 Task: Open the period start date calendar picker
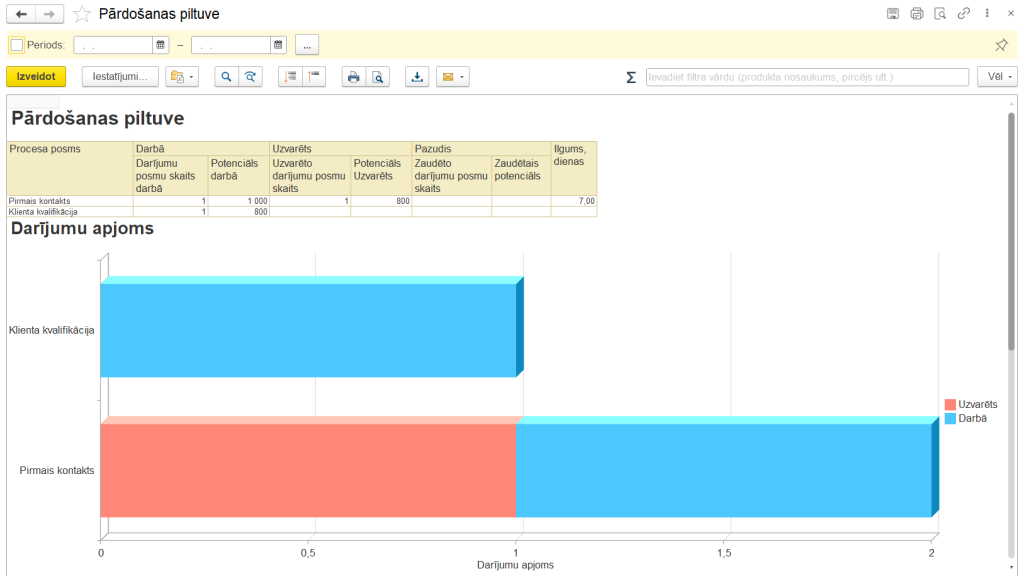click(x=160, y=45)
